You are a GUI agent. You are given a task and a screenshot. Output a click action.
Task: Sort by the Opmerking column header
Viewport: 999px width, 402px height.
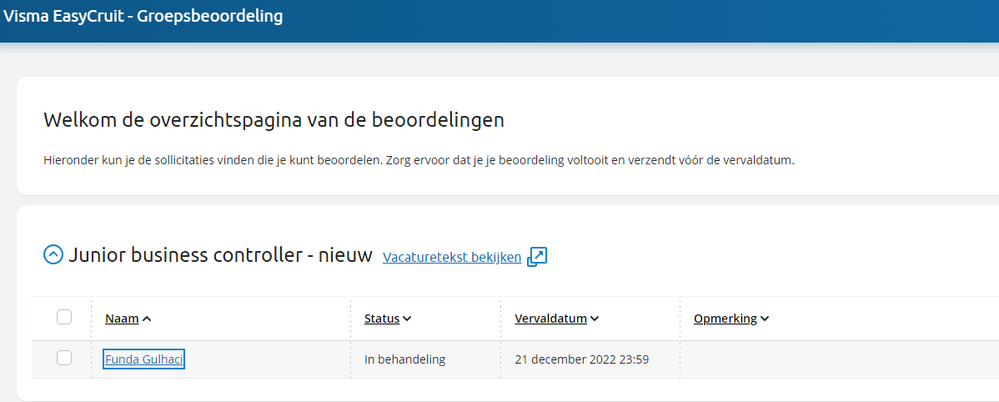click(731, 319)
